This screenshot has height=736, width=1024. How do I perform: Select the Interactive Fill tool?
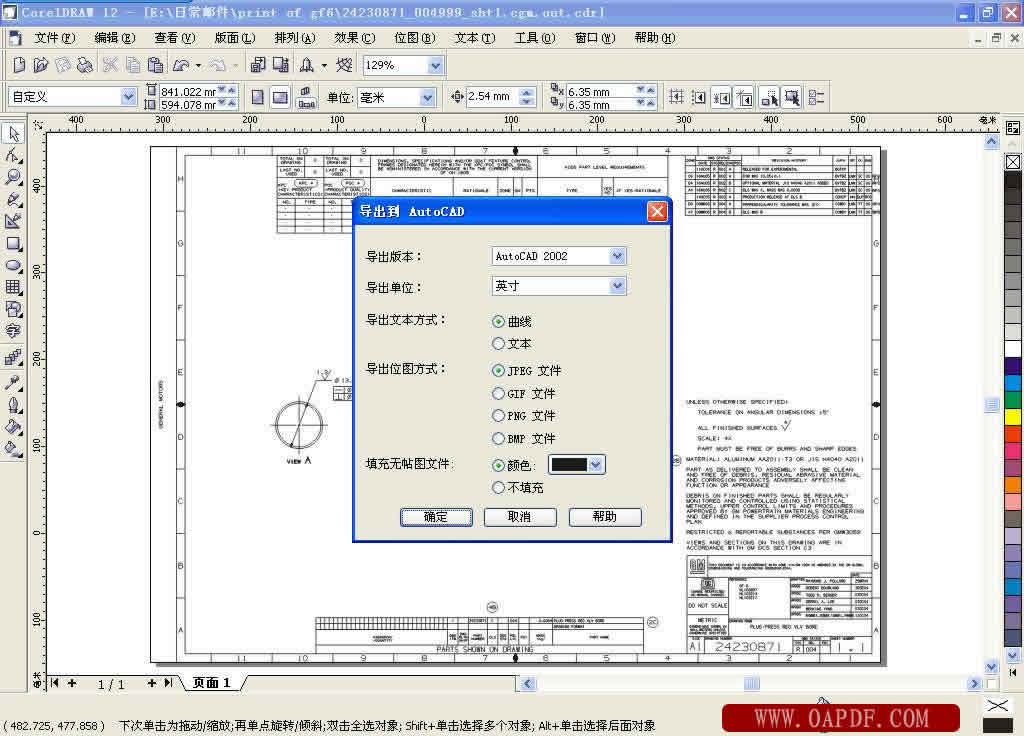point(13,449)
